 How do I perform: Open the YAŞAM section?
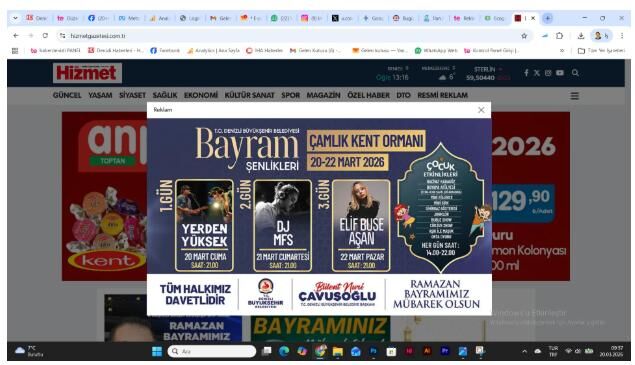pos(100,95)
